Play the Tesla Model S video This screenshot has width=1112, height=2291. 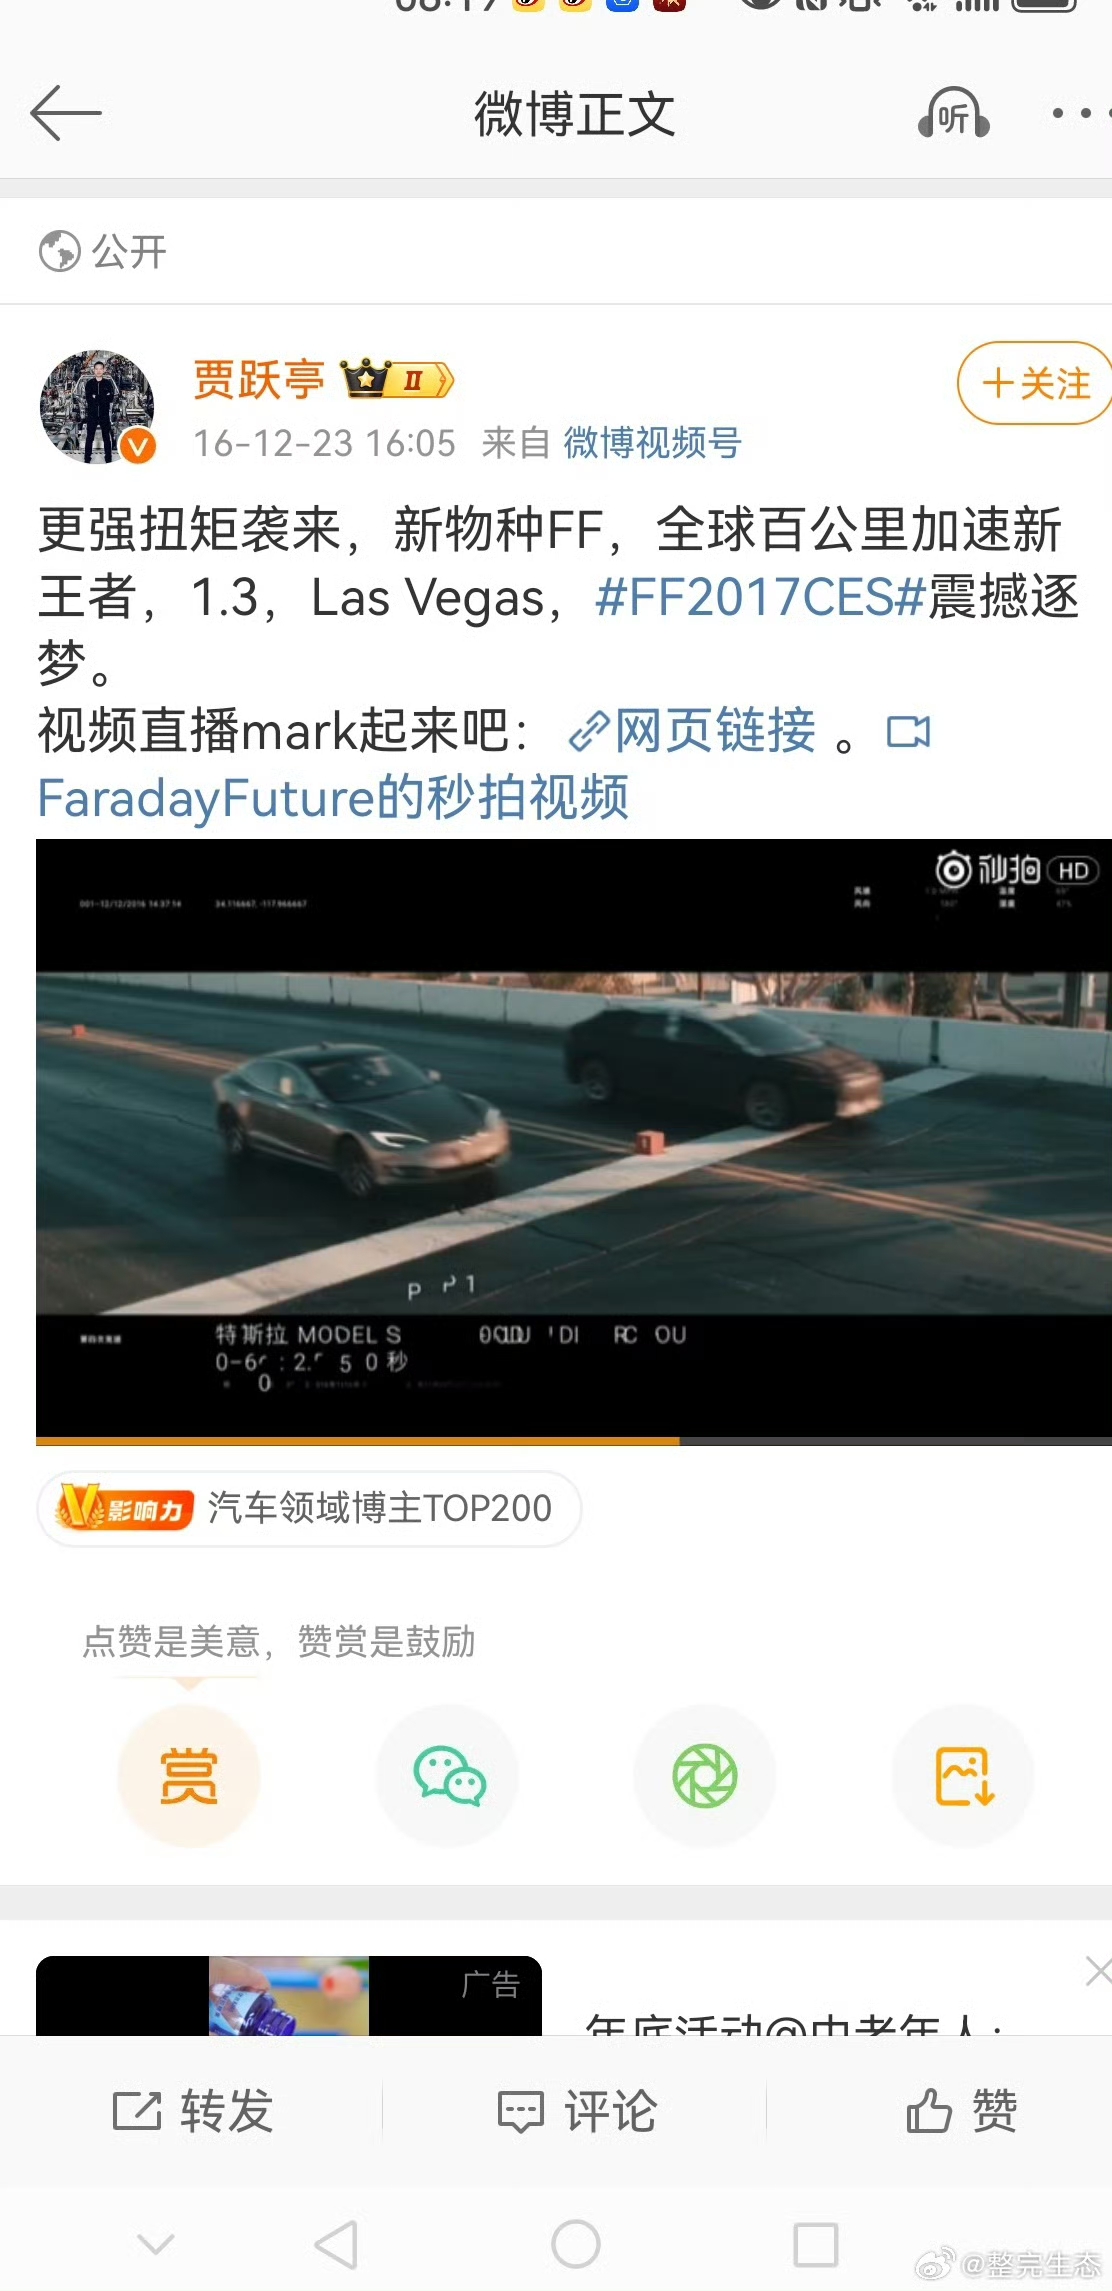[574, 1139]
